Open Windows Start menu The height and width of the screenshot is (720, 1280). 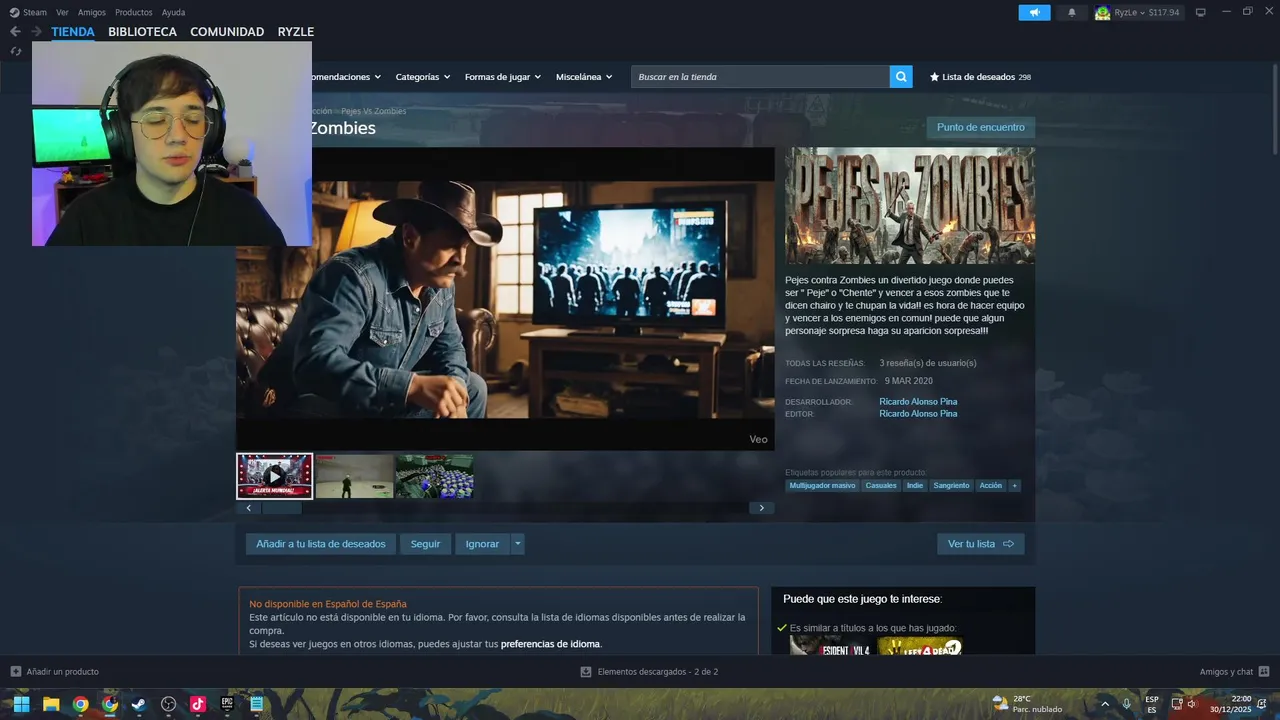21,704
